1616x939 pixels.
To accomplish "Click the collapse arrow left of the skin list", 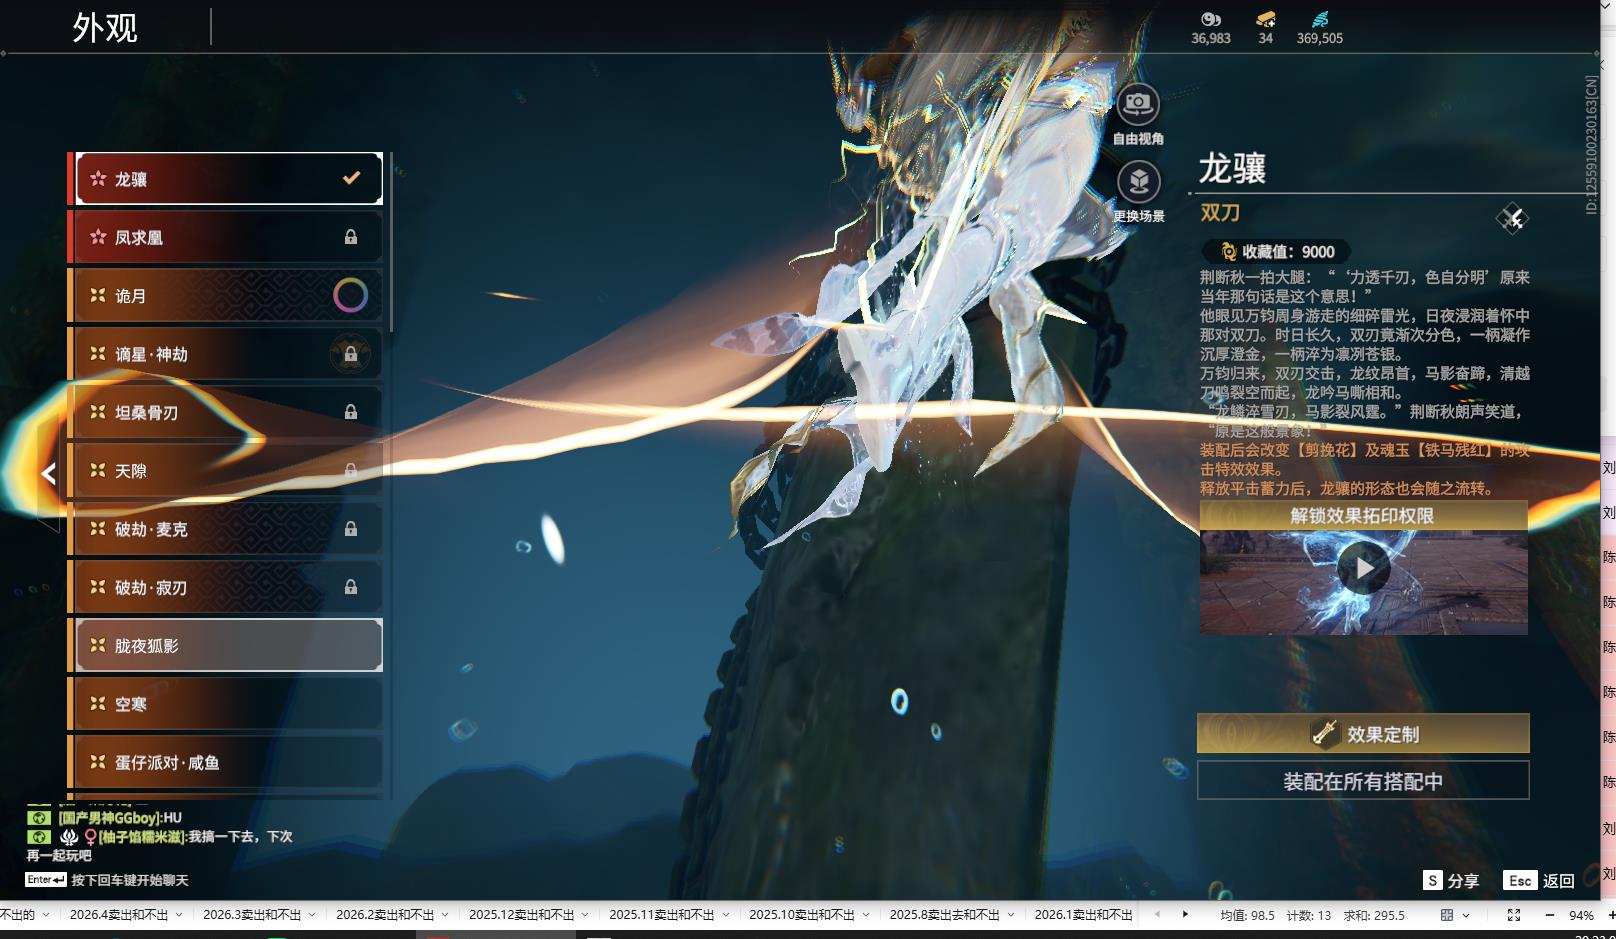I will coord(48,473).
